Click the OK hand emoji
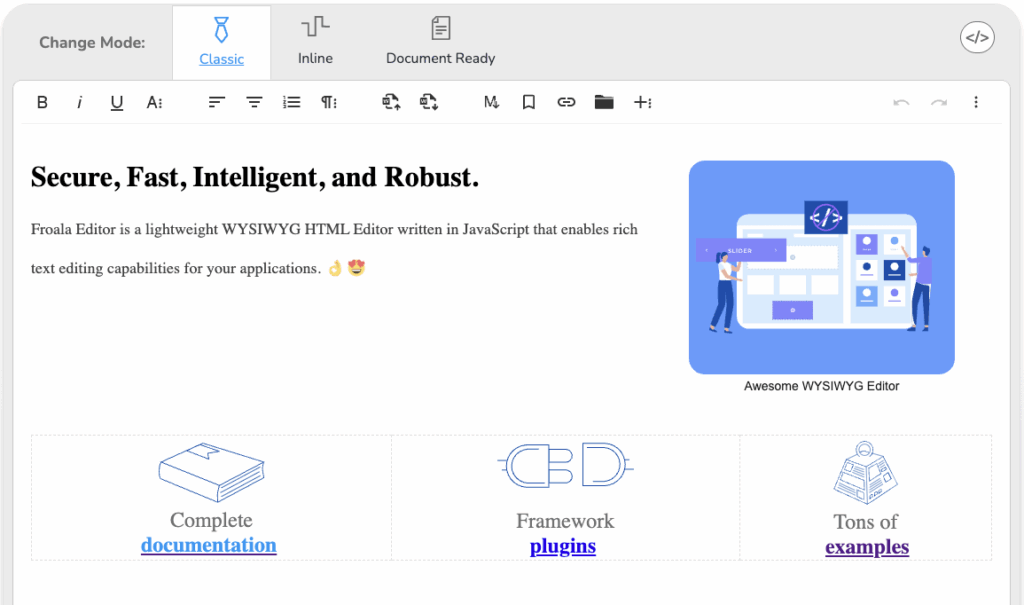 (x=335, y=268)
